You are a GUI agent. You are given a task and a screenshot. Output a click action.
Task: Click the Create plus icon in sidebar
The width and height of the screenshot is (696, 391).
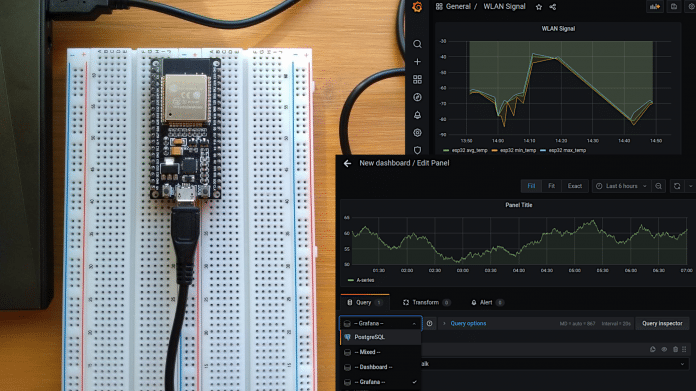click(x=417, y=62)
